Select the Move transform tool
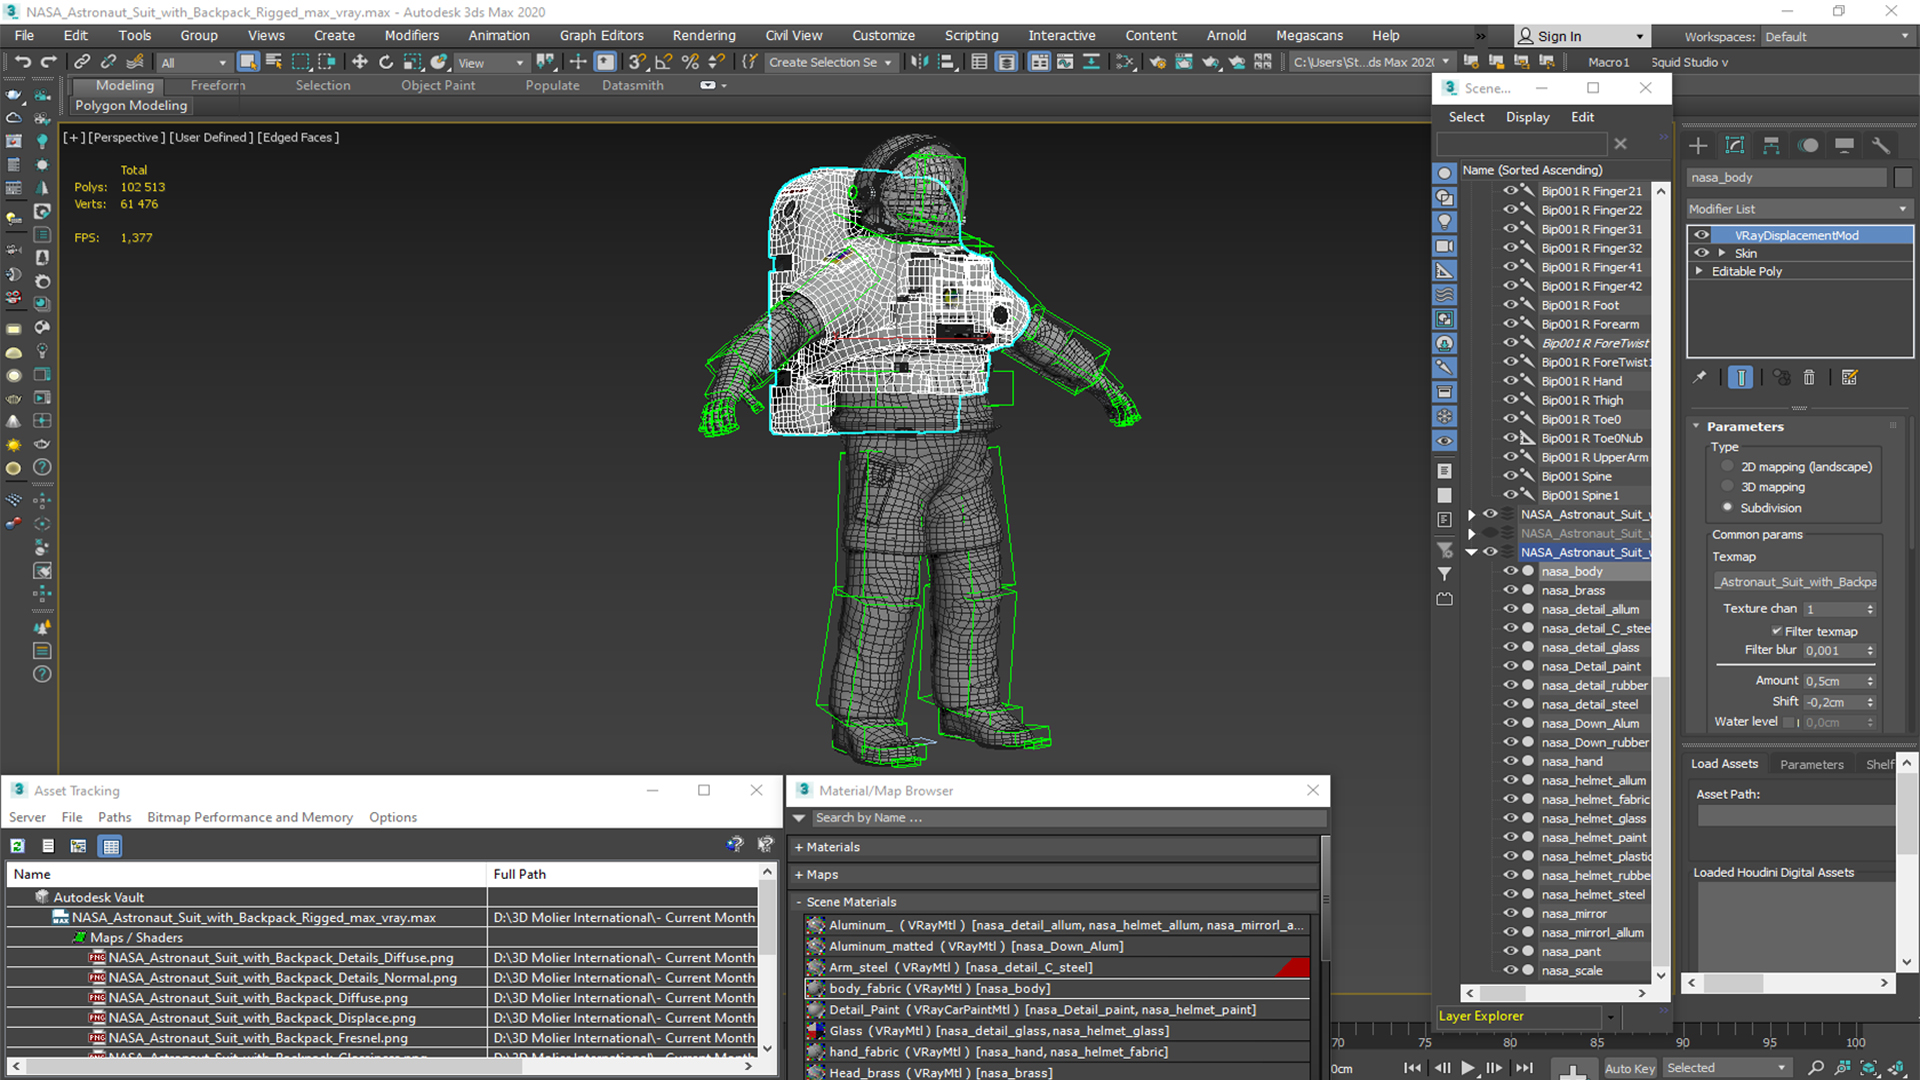 359,62
